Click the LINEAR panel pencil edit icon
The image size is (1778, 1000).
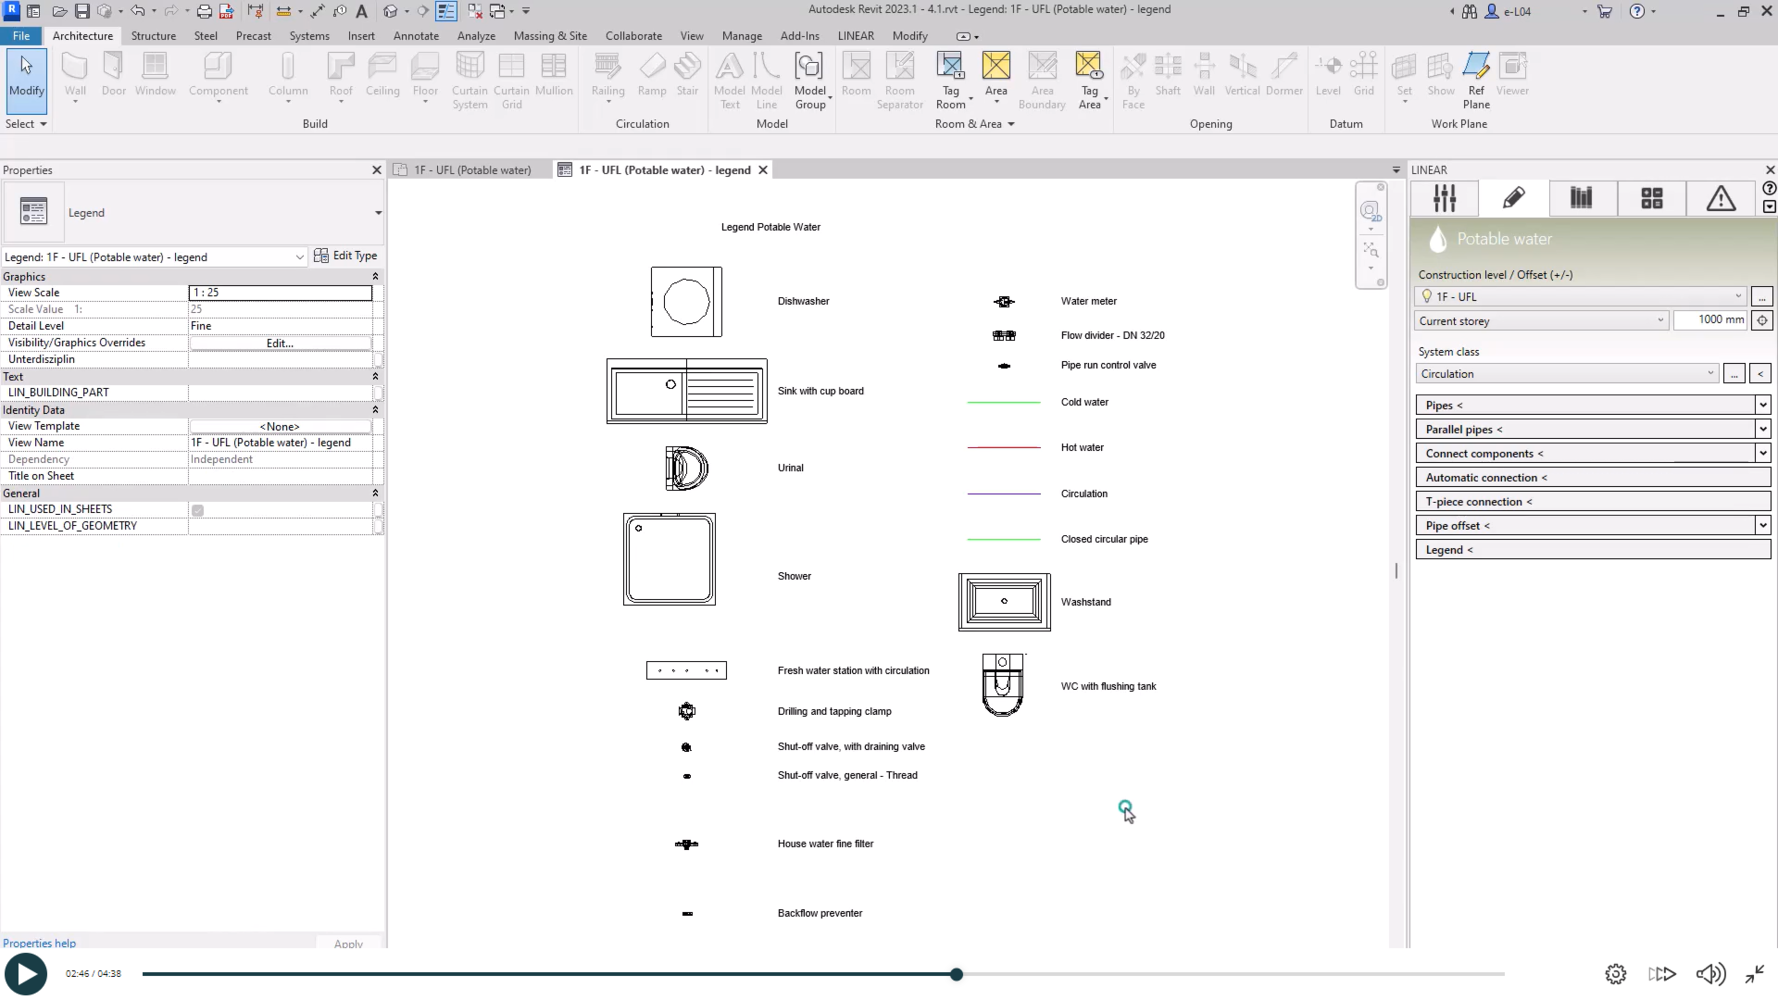(1513, 198)
